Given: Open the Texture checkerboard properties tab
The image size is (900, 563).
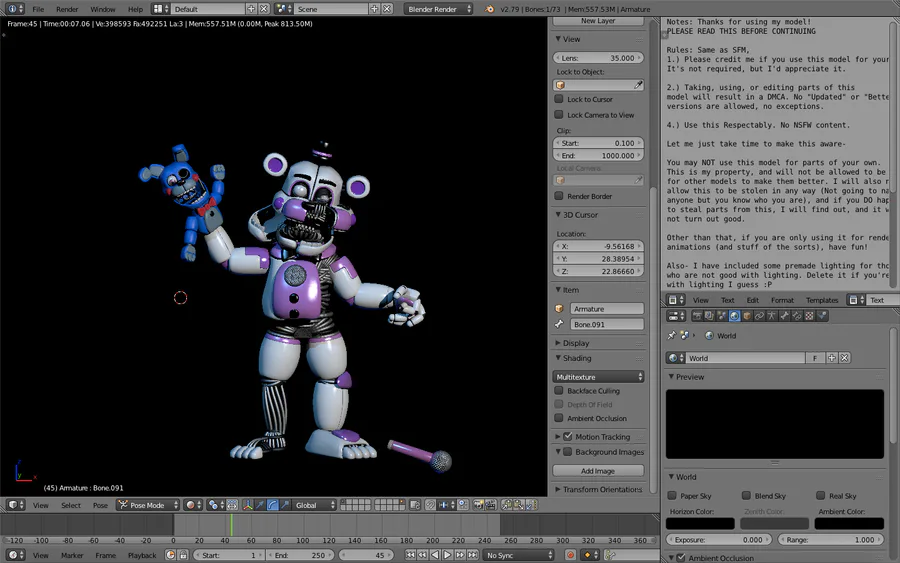Looking at the screenshot, I should click(809, 316).
